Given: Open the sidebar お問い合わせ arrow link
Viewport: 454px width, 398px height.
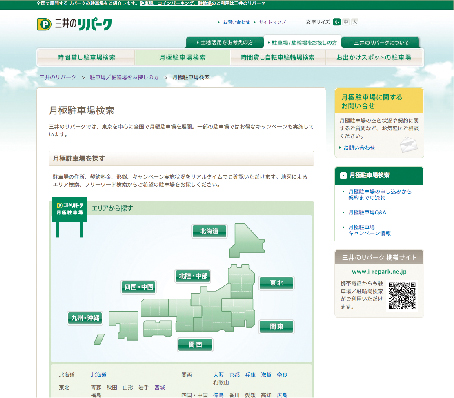Looking at the screenshot, I should (x=359, y=147).
